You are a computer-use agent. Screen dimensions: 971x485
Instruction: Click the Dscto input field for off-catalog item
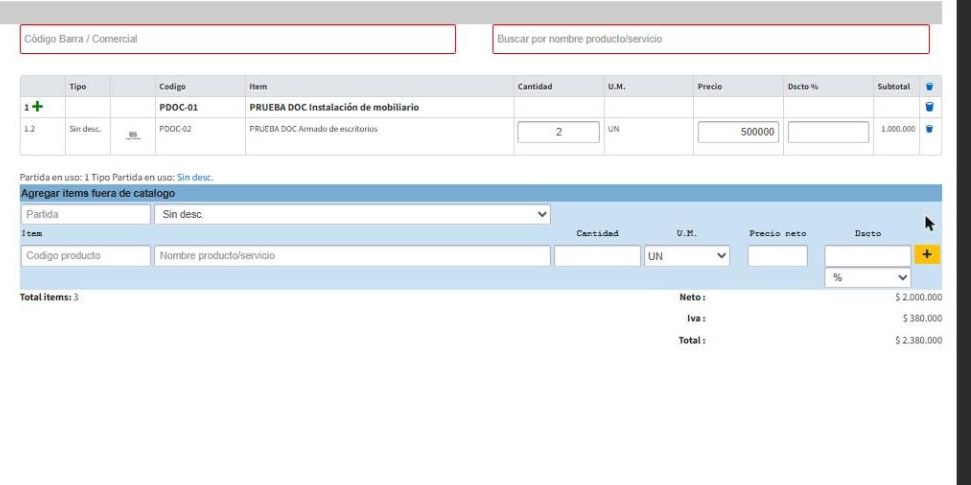tap(867, 256)
